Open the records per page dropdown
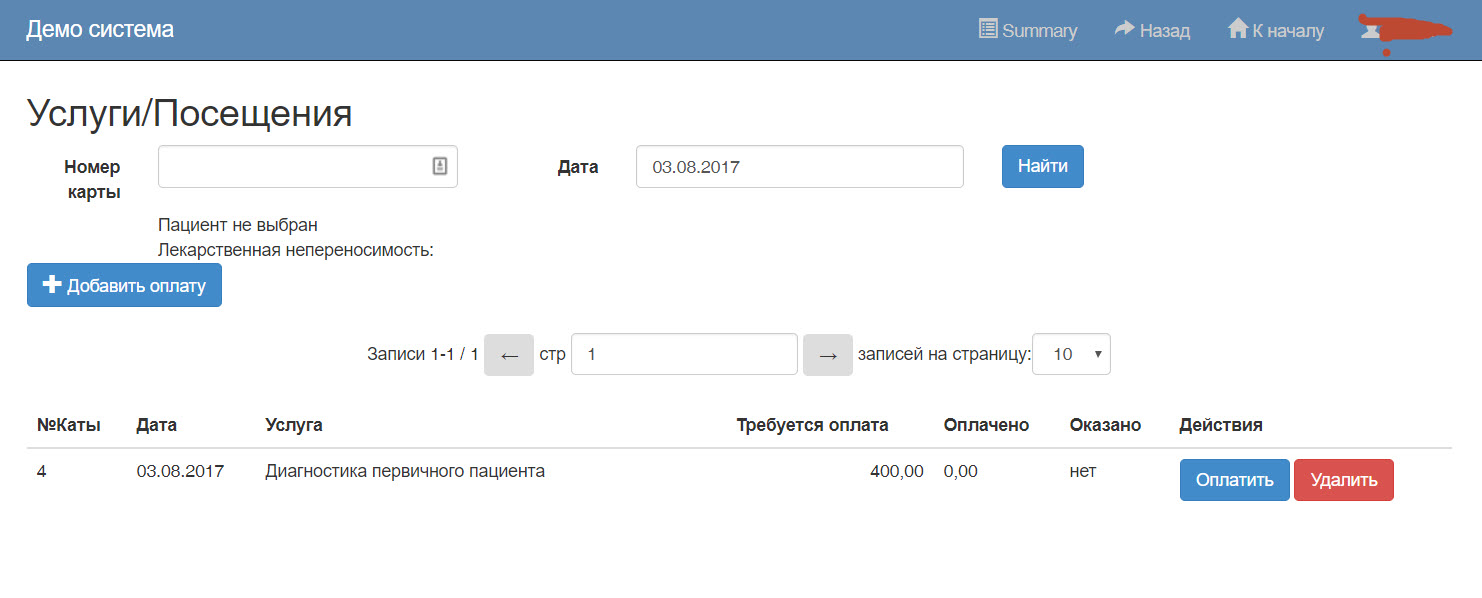This screenshot has height=598, width=1482. click(1070, 354)
